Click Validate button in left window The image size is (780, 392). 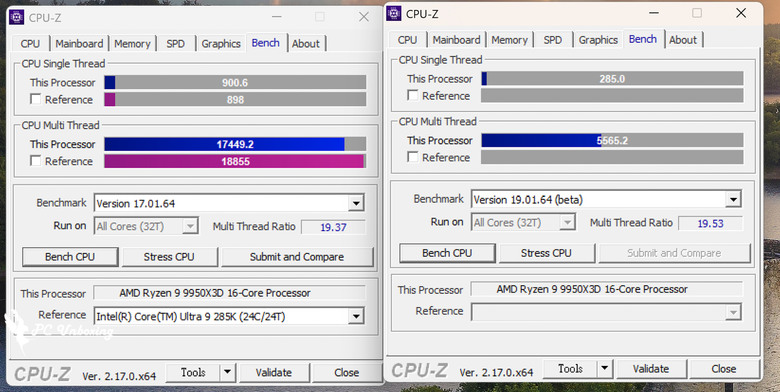coord(274,372)
